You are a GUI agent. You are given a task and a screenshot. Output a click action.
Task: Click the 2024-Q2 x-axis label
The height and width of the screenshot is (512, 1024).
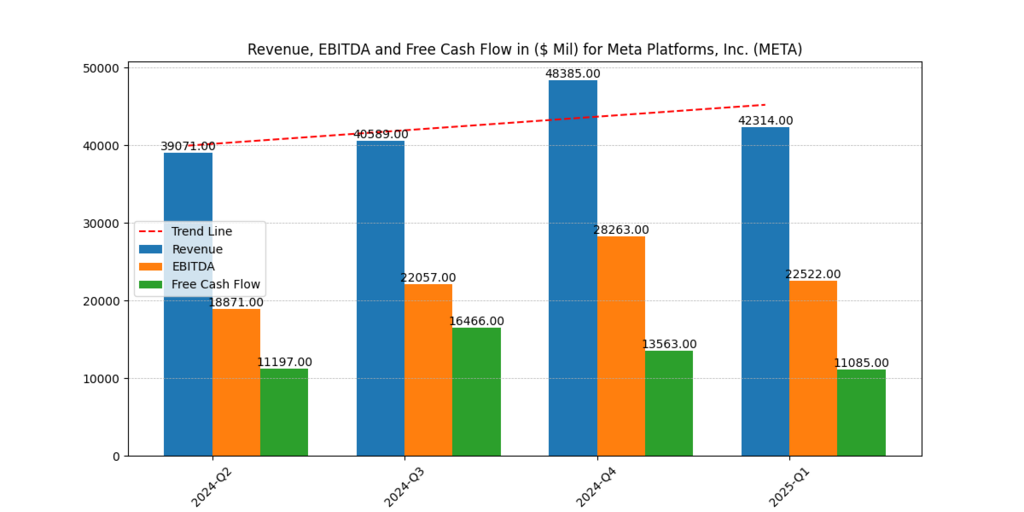(210, 486)
